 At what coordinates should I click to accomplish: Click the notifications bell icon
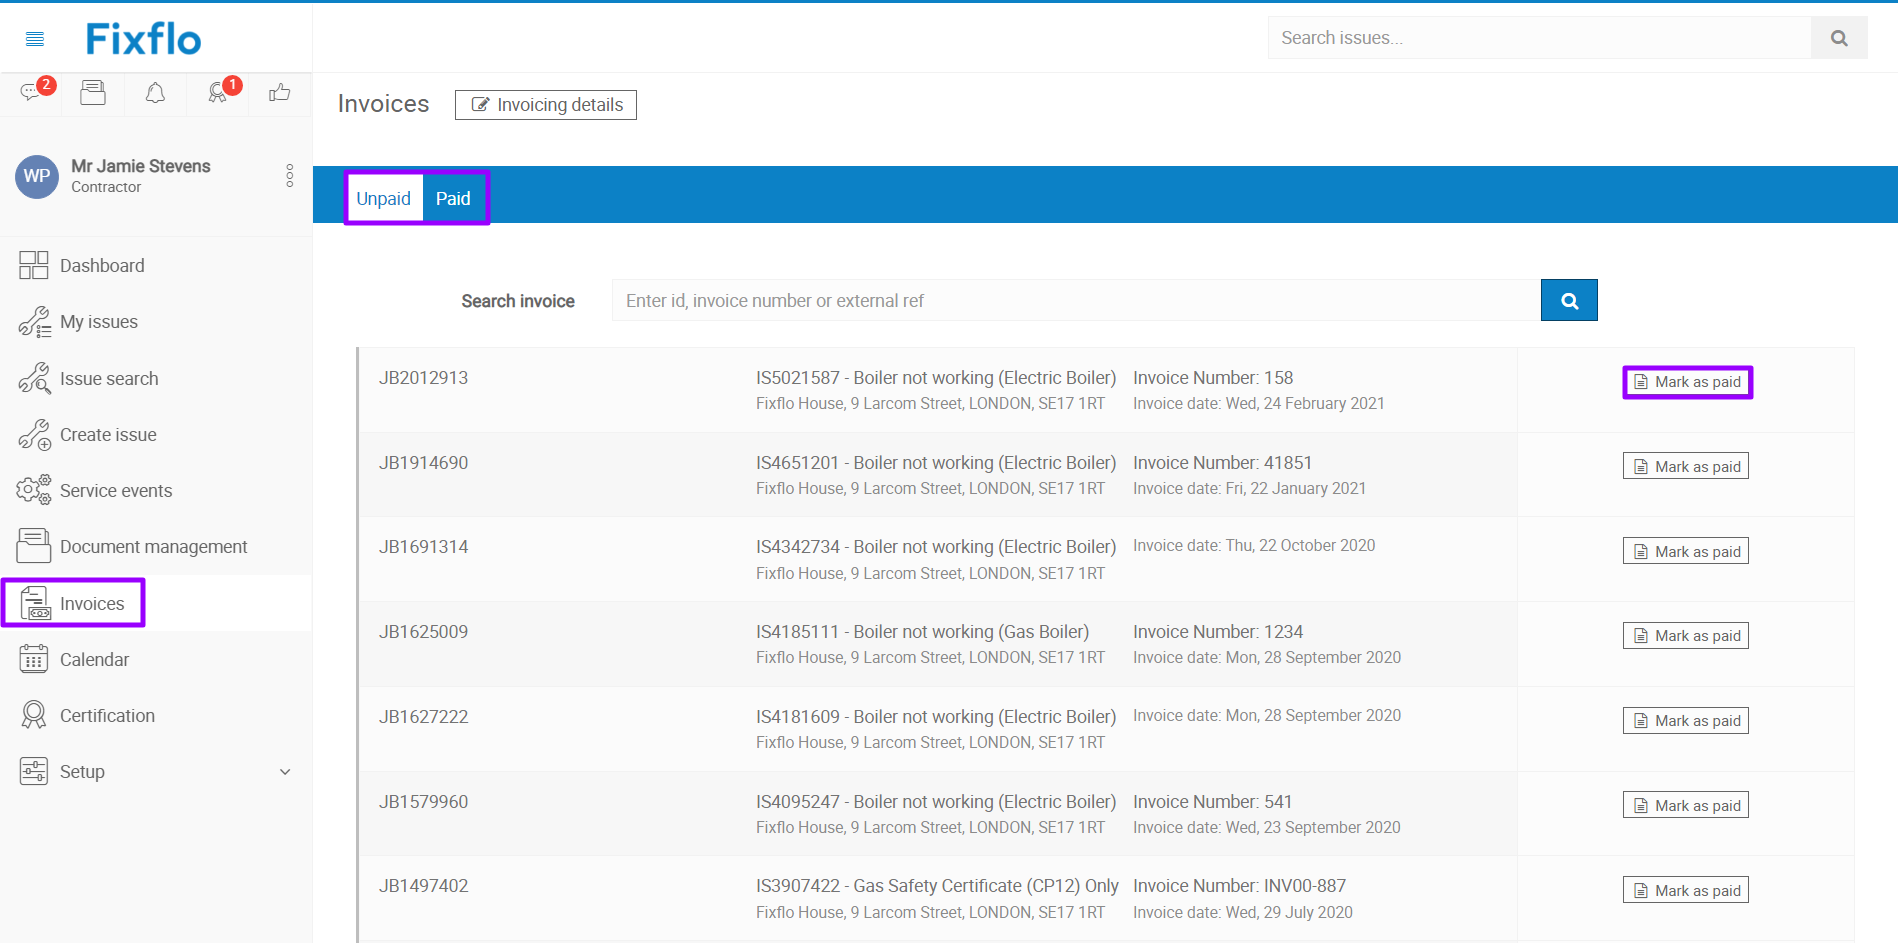point(155,92)
